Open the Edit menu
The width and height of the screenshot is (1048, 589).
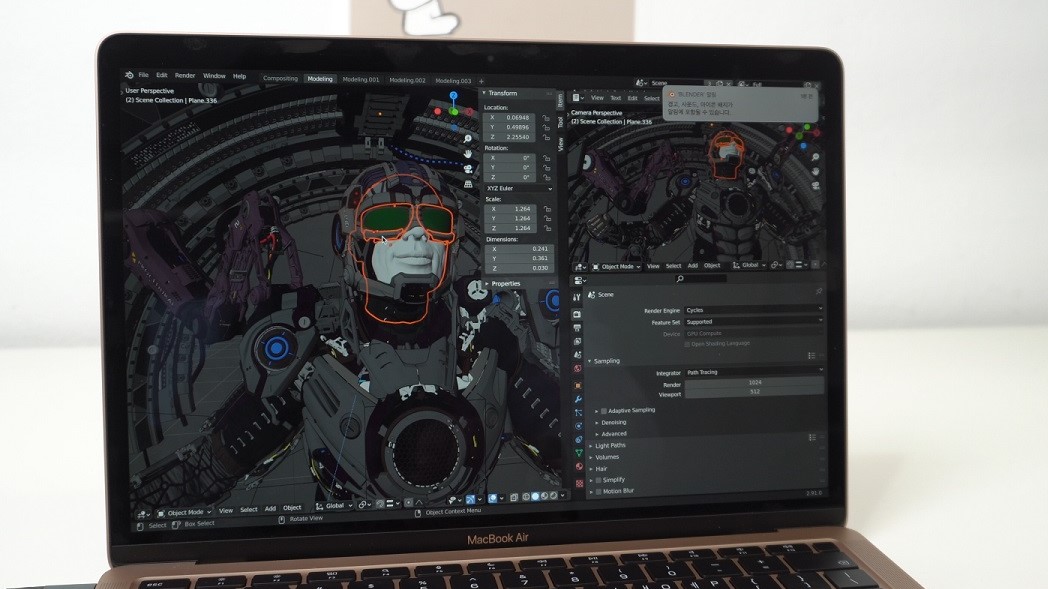(x=162, y=76)
